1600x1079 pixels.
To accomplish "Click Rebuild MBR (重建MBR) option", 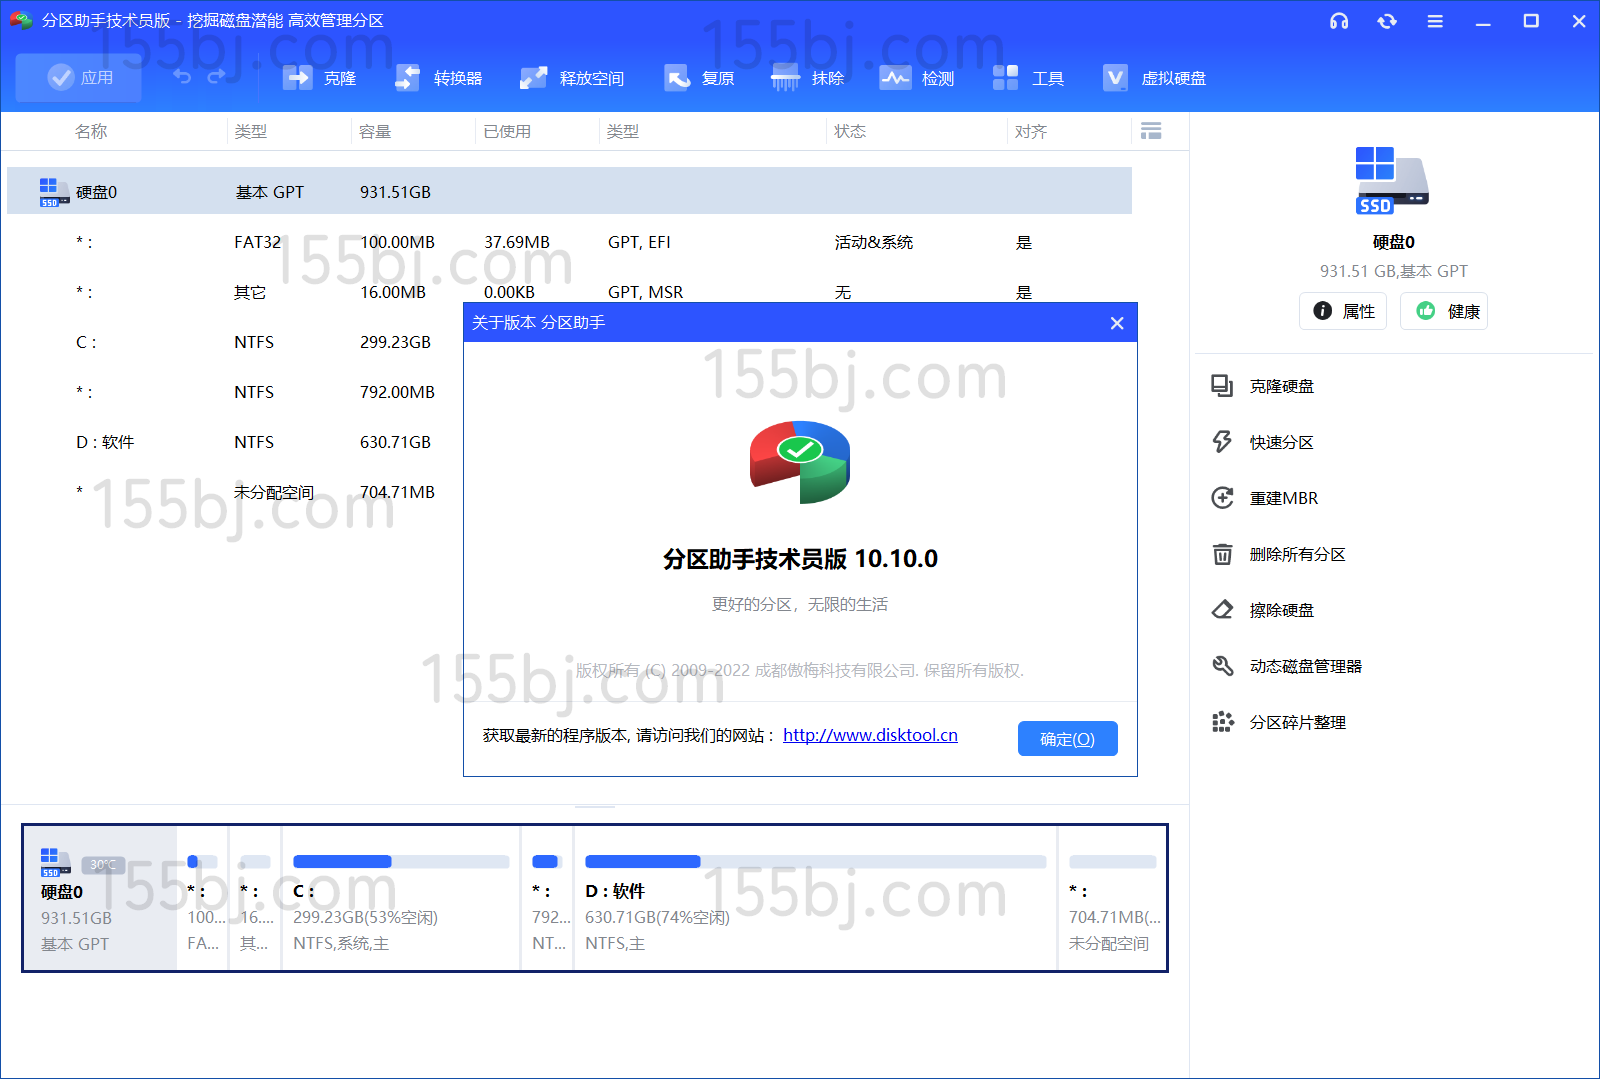I will point(1283,499).
